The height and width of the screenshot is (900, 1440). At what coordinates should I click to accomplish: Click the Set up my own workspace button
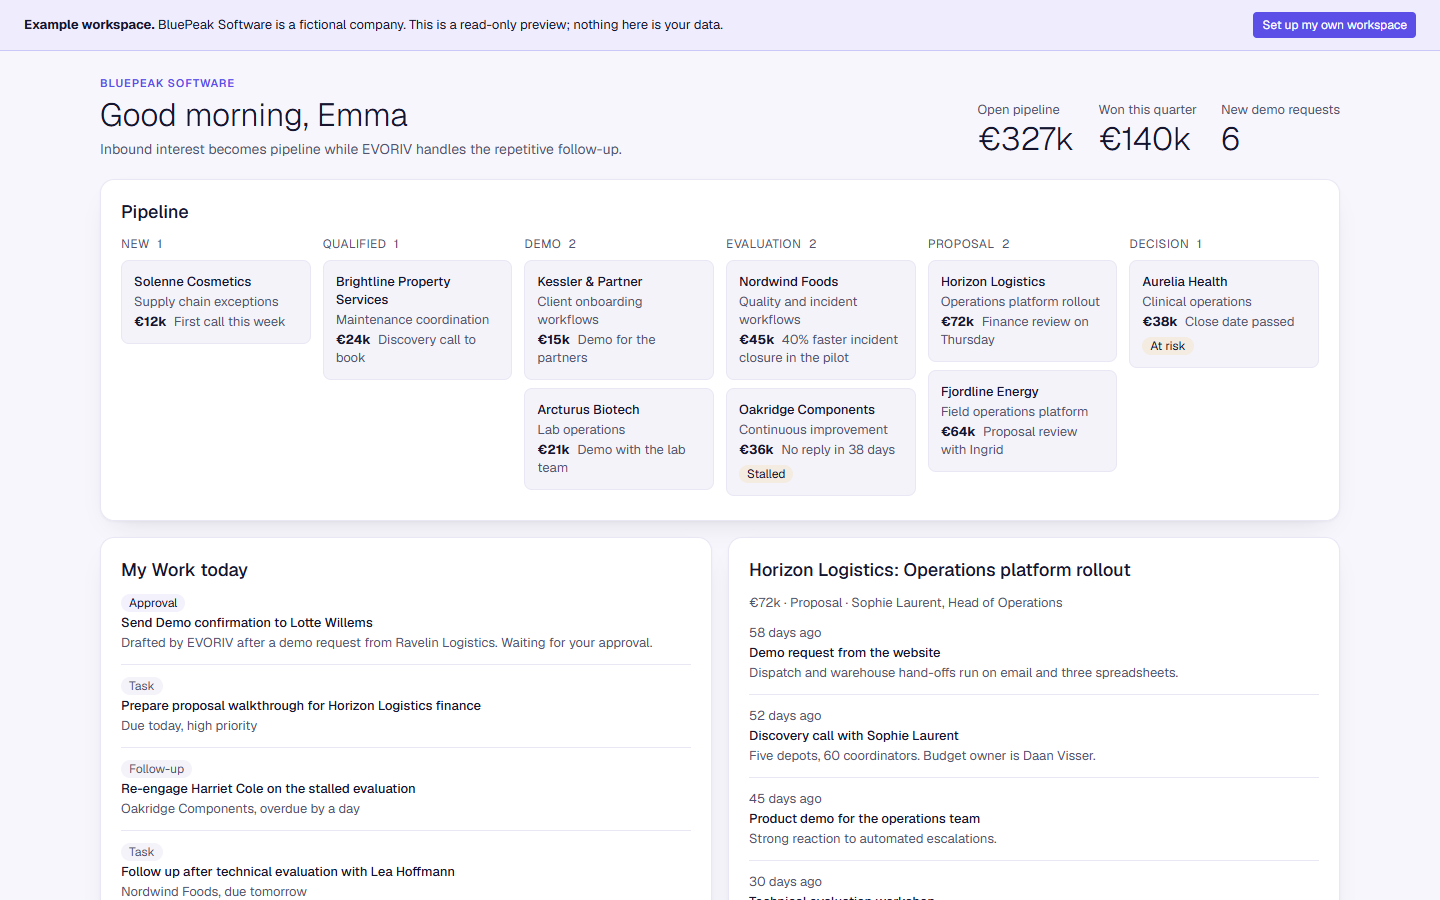coord(1334,25)
